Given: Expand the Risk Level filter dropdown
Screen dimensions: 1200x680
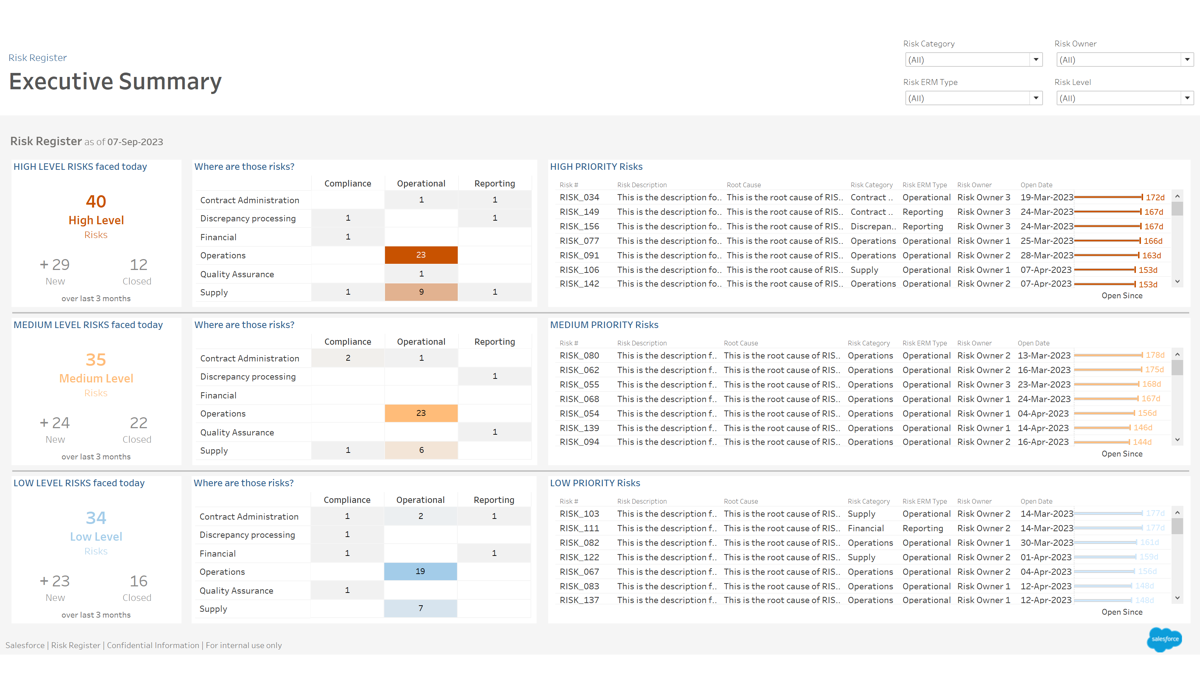Looking at the screenshot, I should pos(1124,98).
